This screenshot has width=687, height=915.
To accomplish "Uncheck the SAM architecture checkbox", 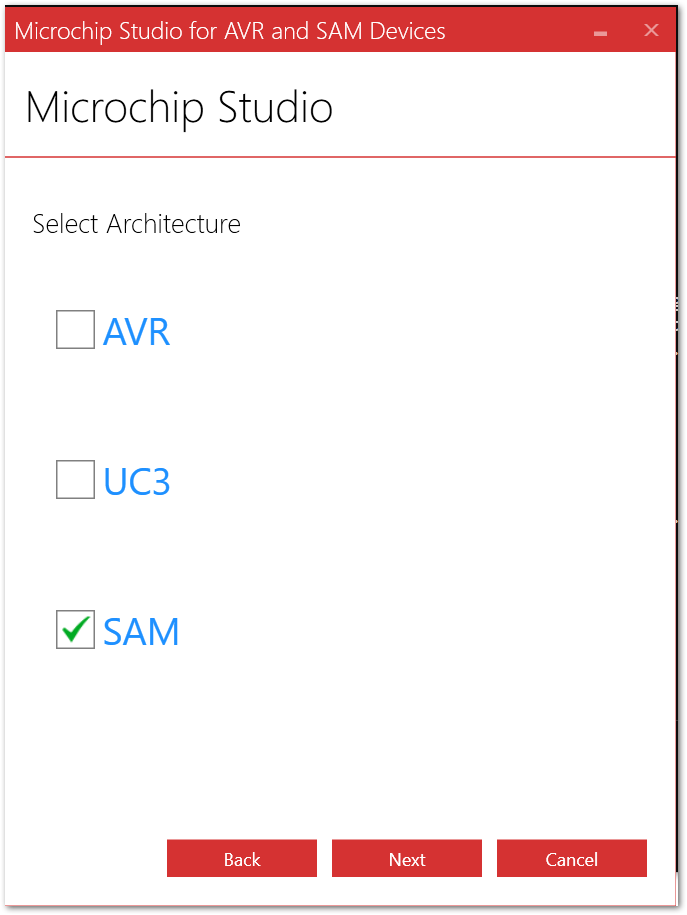I will coord(75,630).
